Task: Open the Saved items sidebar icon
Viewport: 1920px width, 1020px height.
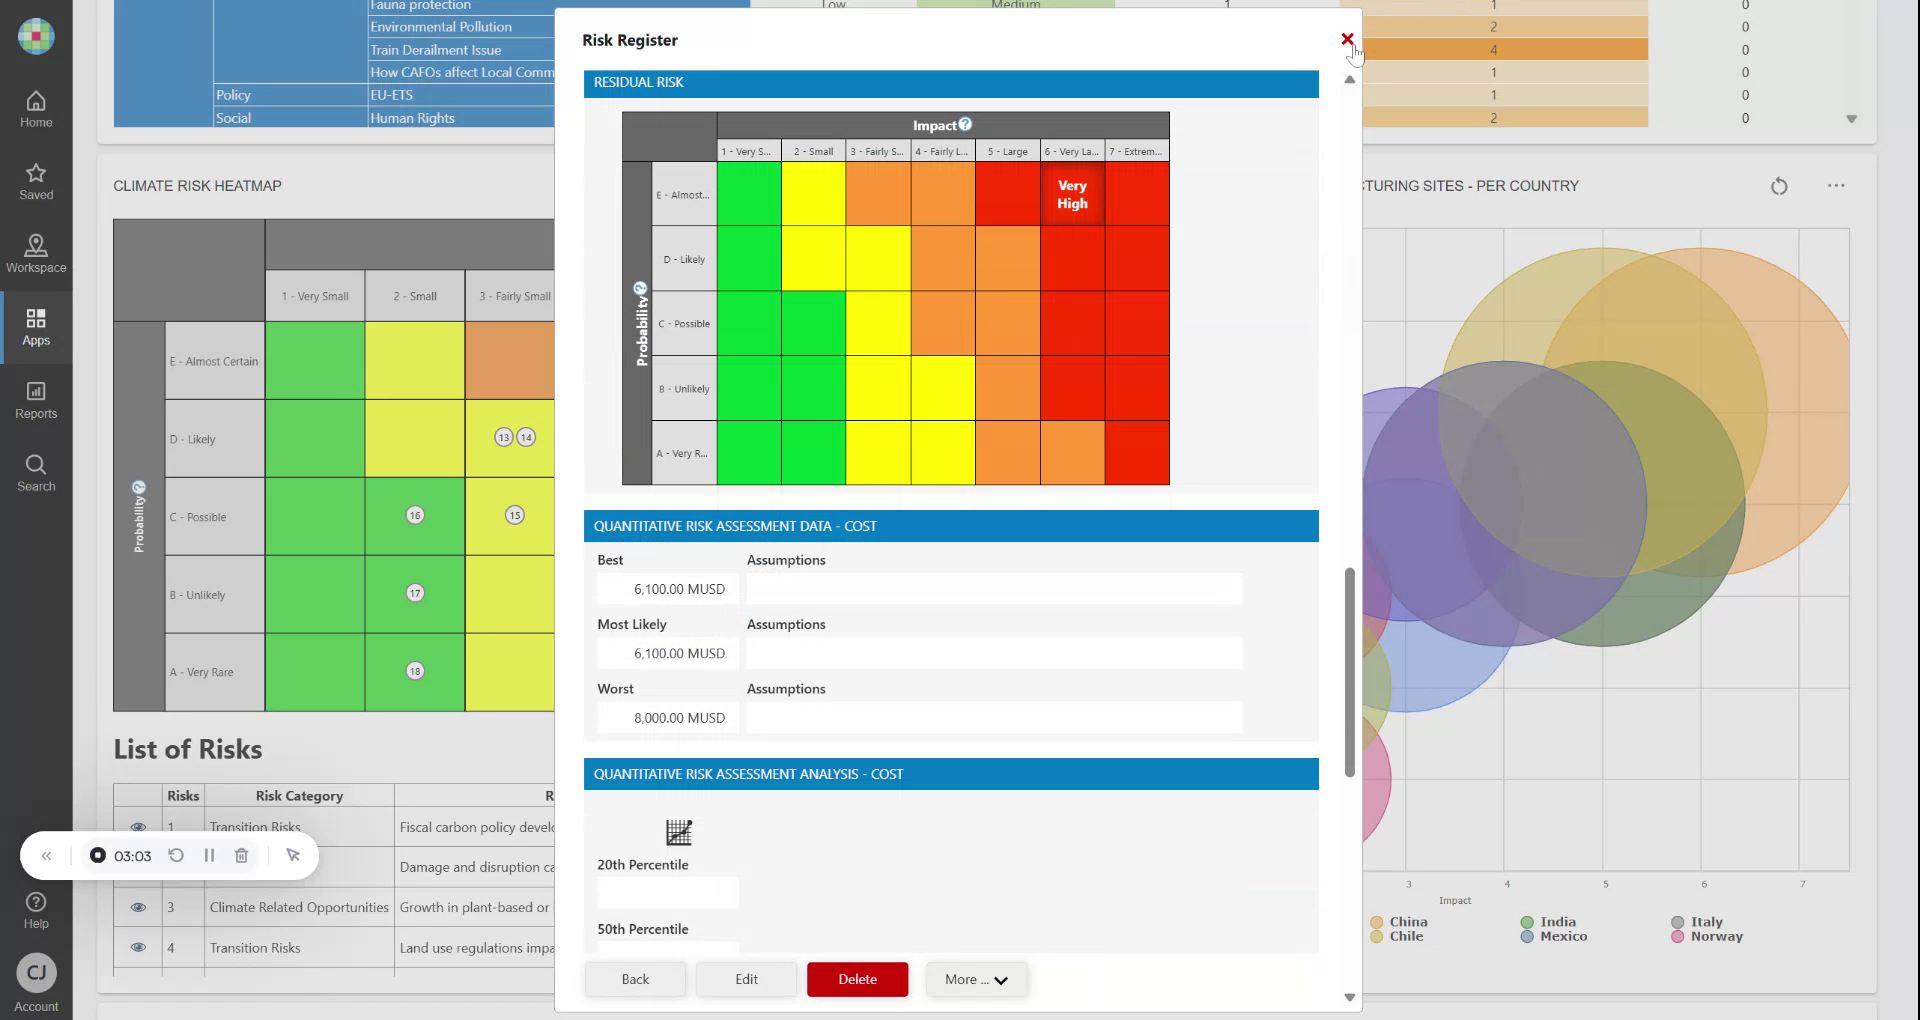Action: [36, 180]
